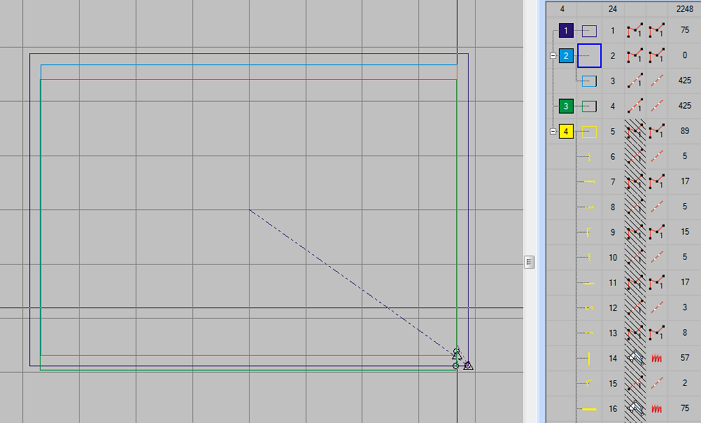Click the triangle marker at the design's bottom-right corner
Screen dimensions: 701x423
pos(468,366)
